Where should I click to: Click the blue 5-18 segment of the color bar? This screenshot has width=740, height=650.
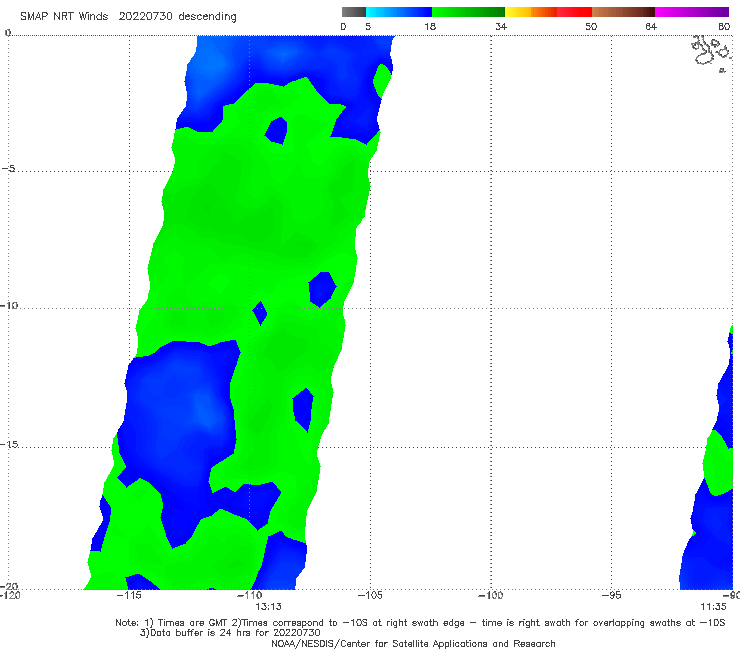tap(399, 12)
